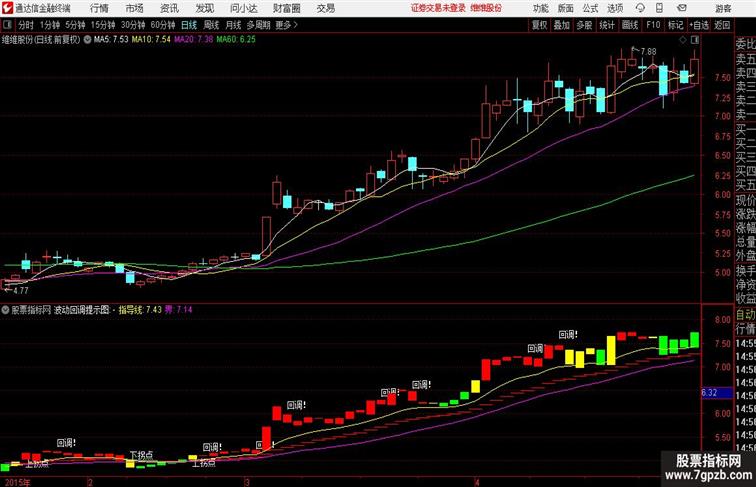The height and width of the screenshot is (487, 756).
Task: Switch to 30分钟 period tab
Action: [133, 25]
